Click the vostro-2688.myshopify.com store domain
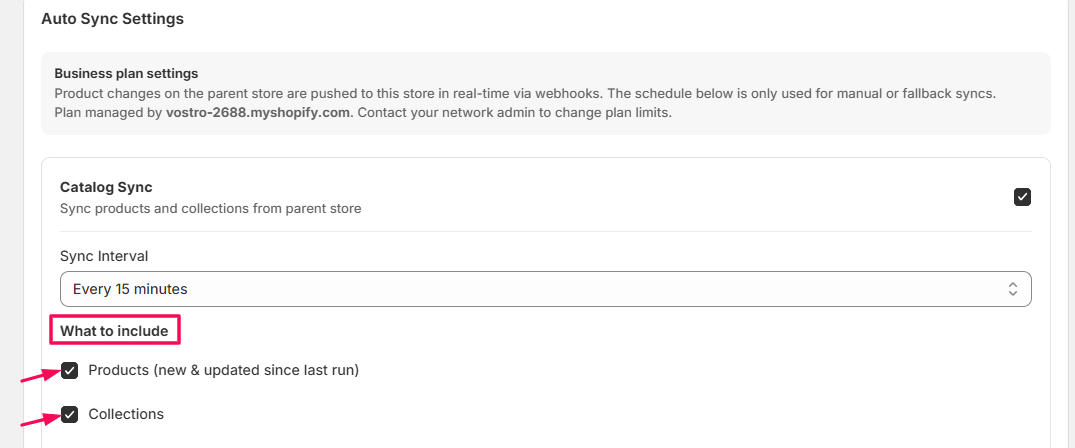 [x=258, y=113]
